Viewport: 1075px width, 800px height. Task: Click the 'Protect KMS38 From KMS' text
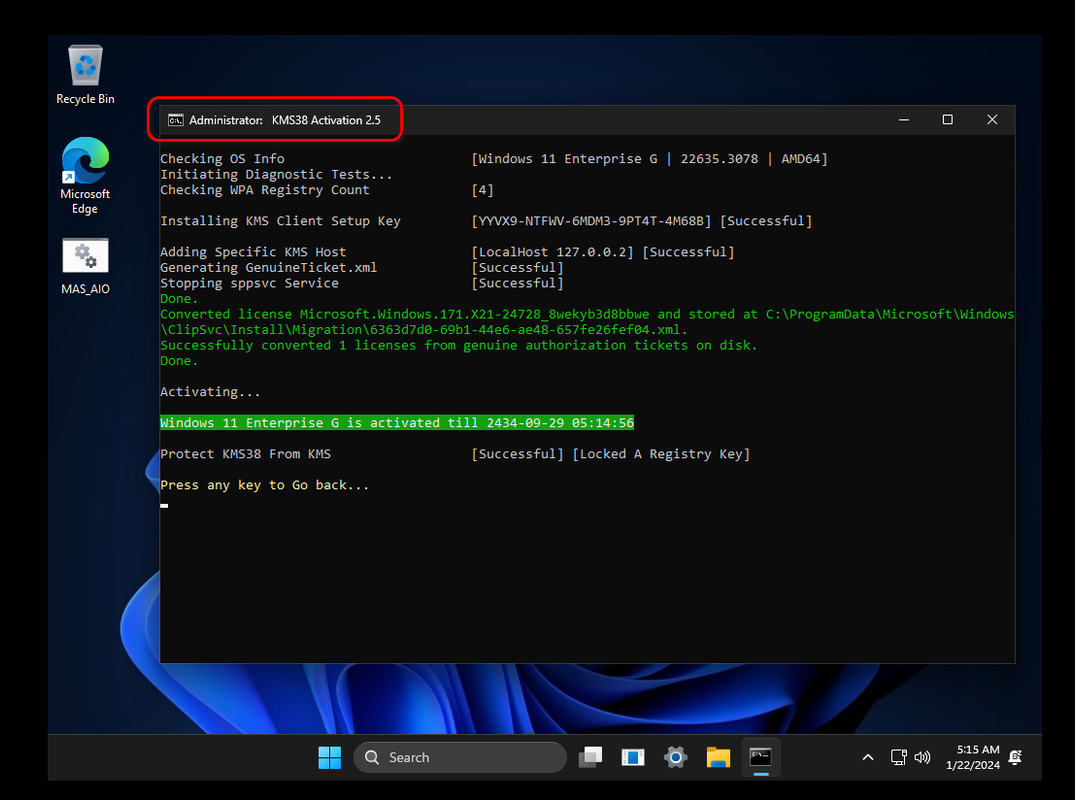(x=245, y=454)
